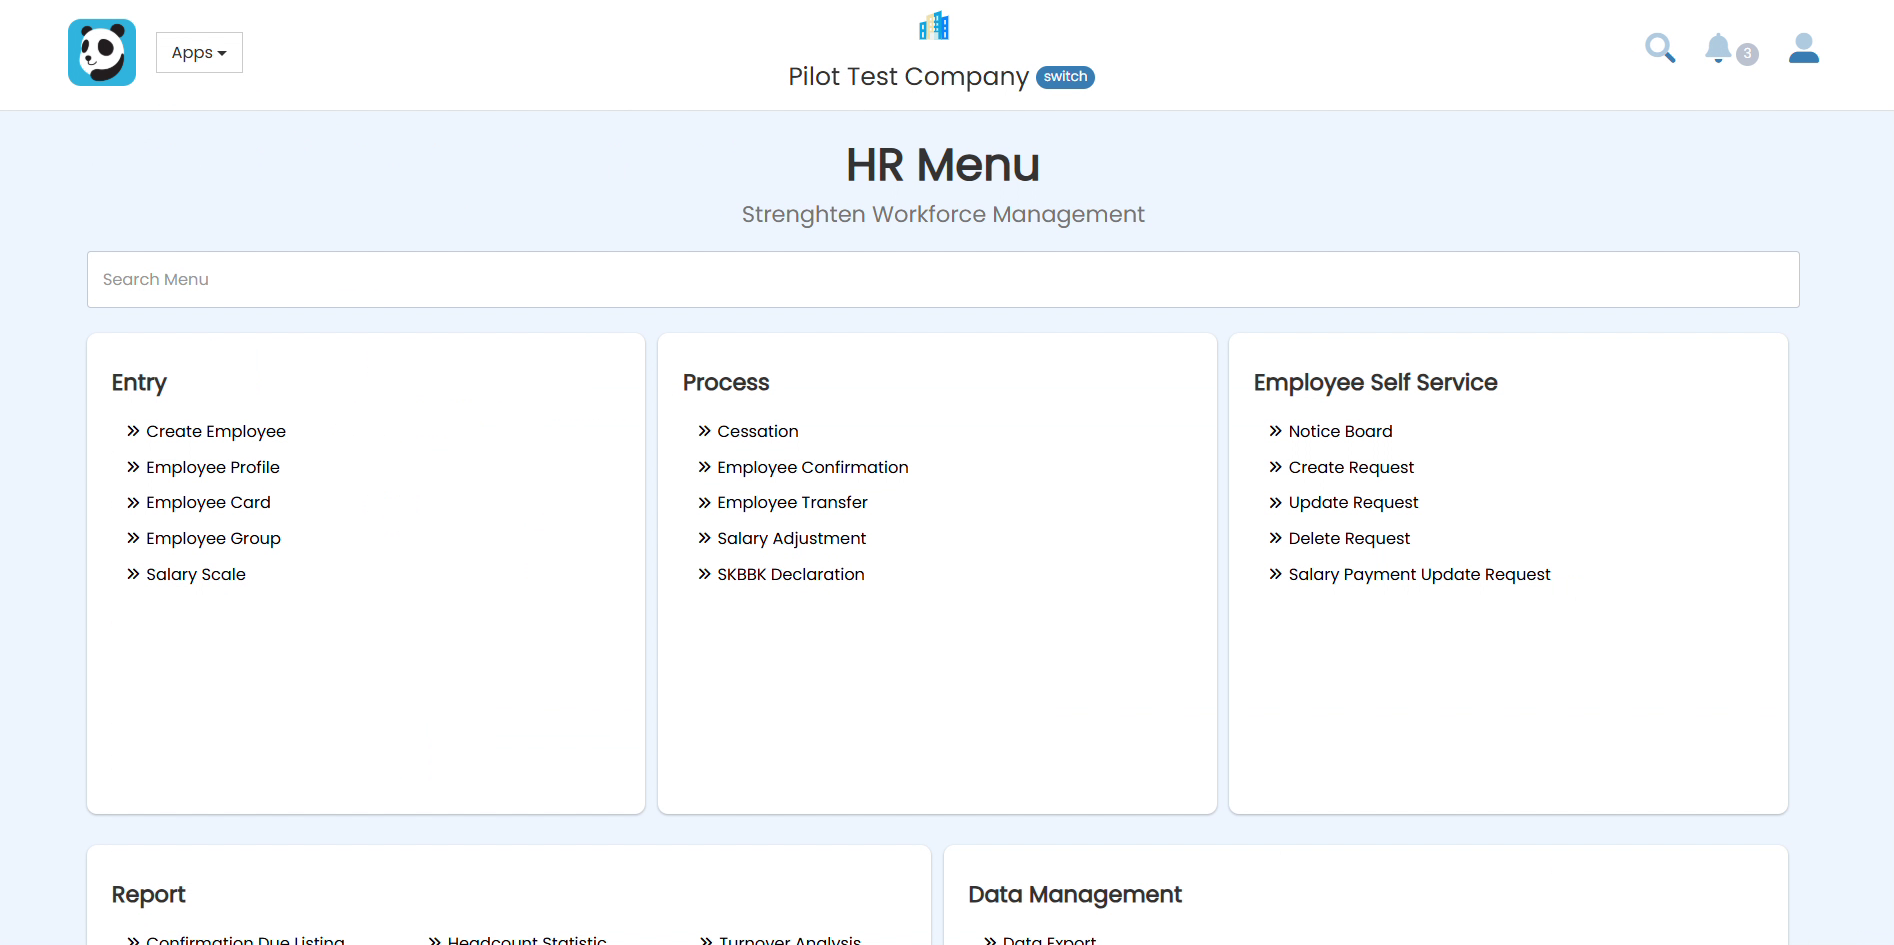Screen dimensions: 1894x945
Task: Click the Data Management heading
Action: tap(1075, 895)
